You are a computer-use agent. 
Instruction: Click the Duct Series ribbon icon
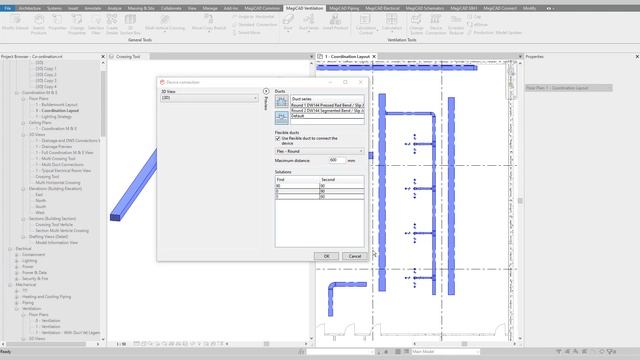(x=309, y=22)
